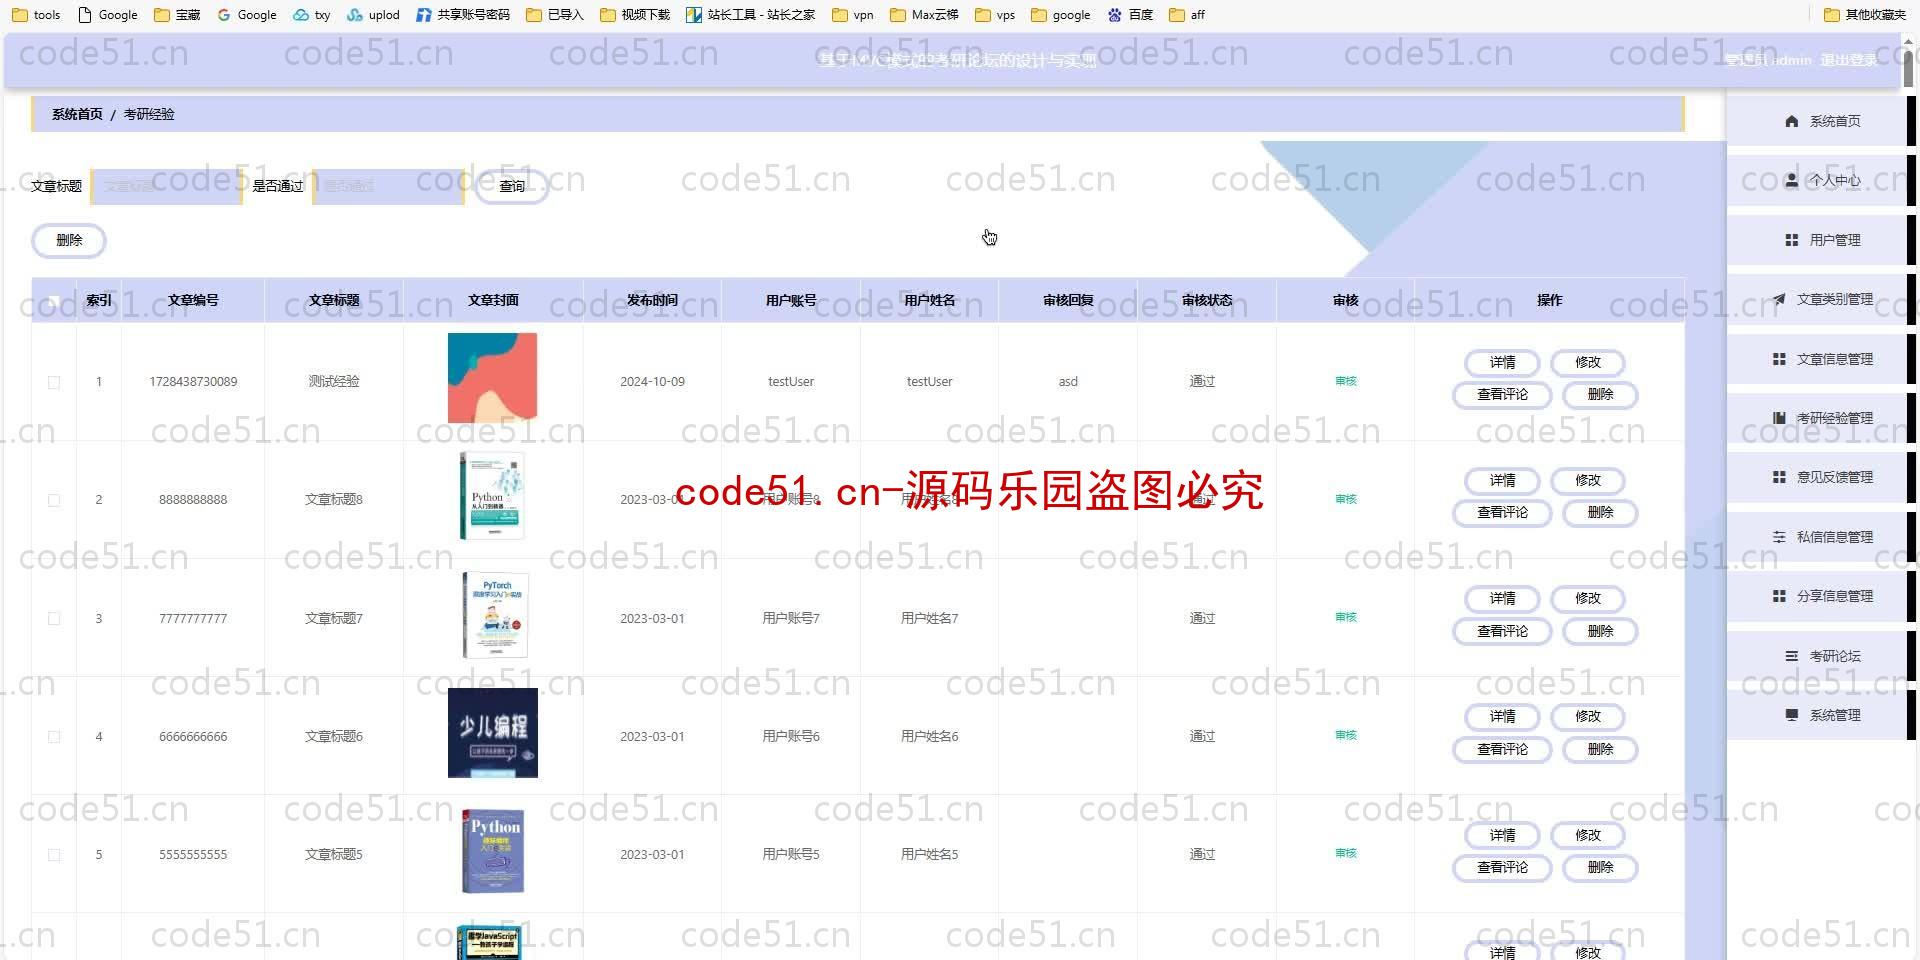The height and width of the screenshot is (960, 1920).
Task: Open the 视频下载 bookmark folder
Action: click(x=635, y=14)
